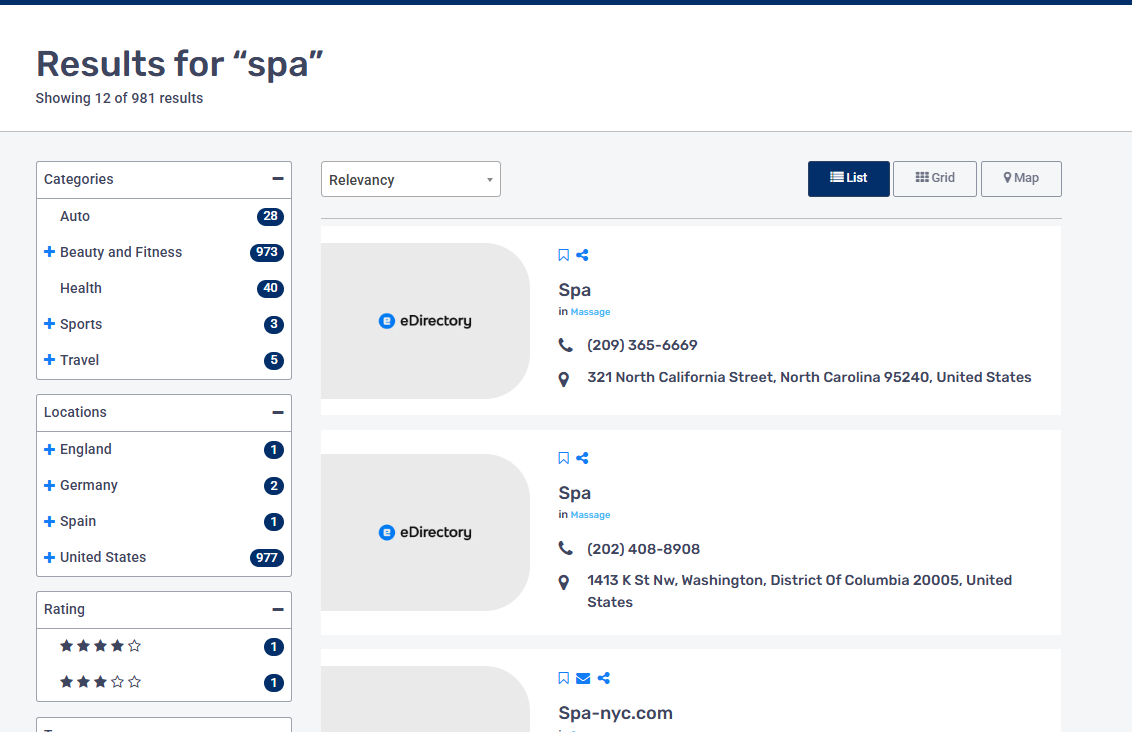Image resolution: width=1132 pixels, height=732 pixels.
Task: Collapse the Rating filter panel
Action: [x=278, y=609]
